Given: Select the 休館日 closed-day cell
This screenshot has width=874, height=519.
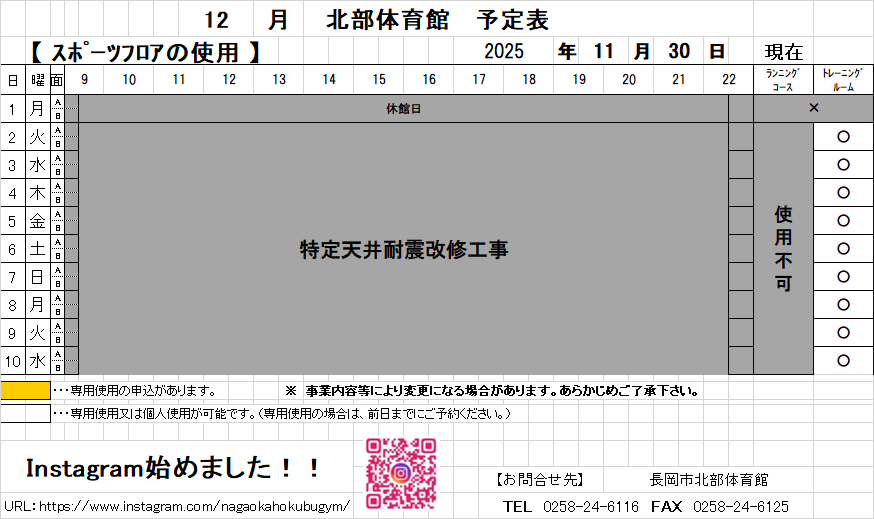Looking at the screenshot, I should point(402,108).
